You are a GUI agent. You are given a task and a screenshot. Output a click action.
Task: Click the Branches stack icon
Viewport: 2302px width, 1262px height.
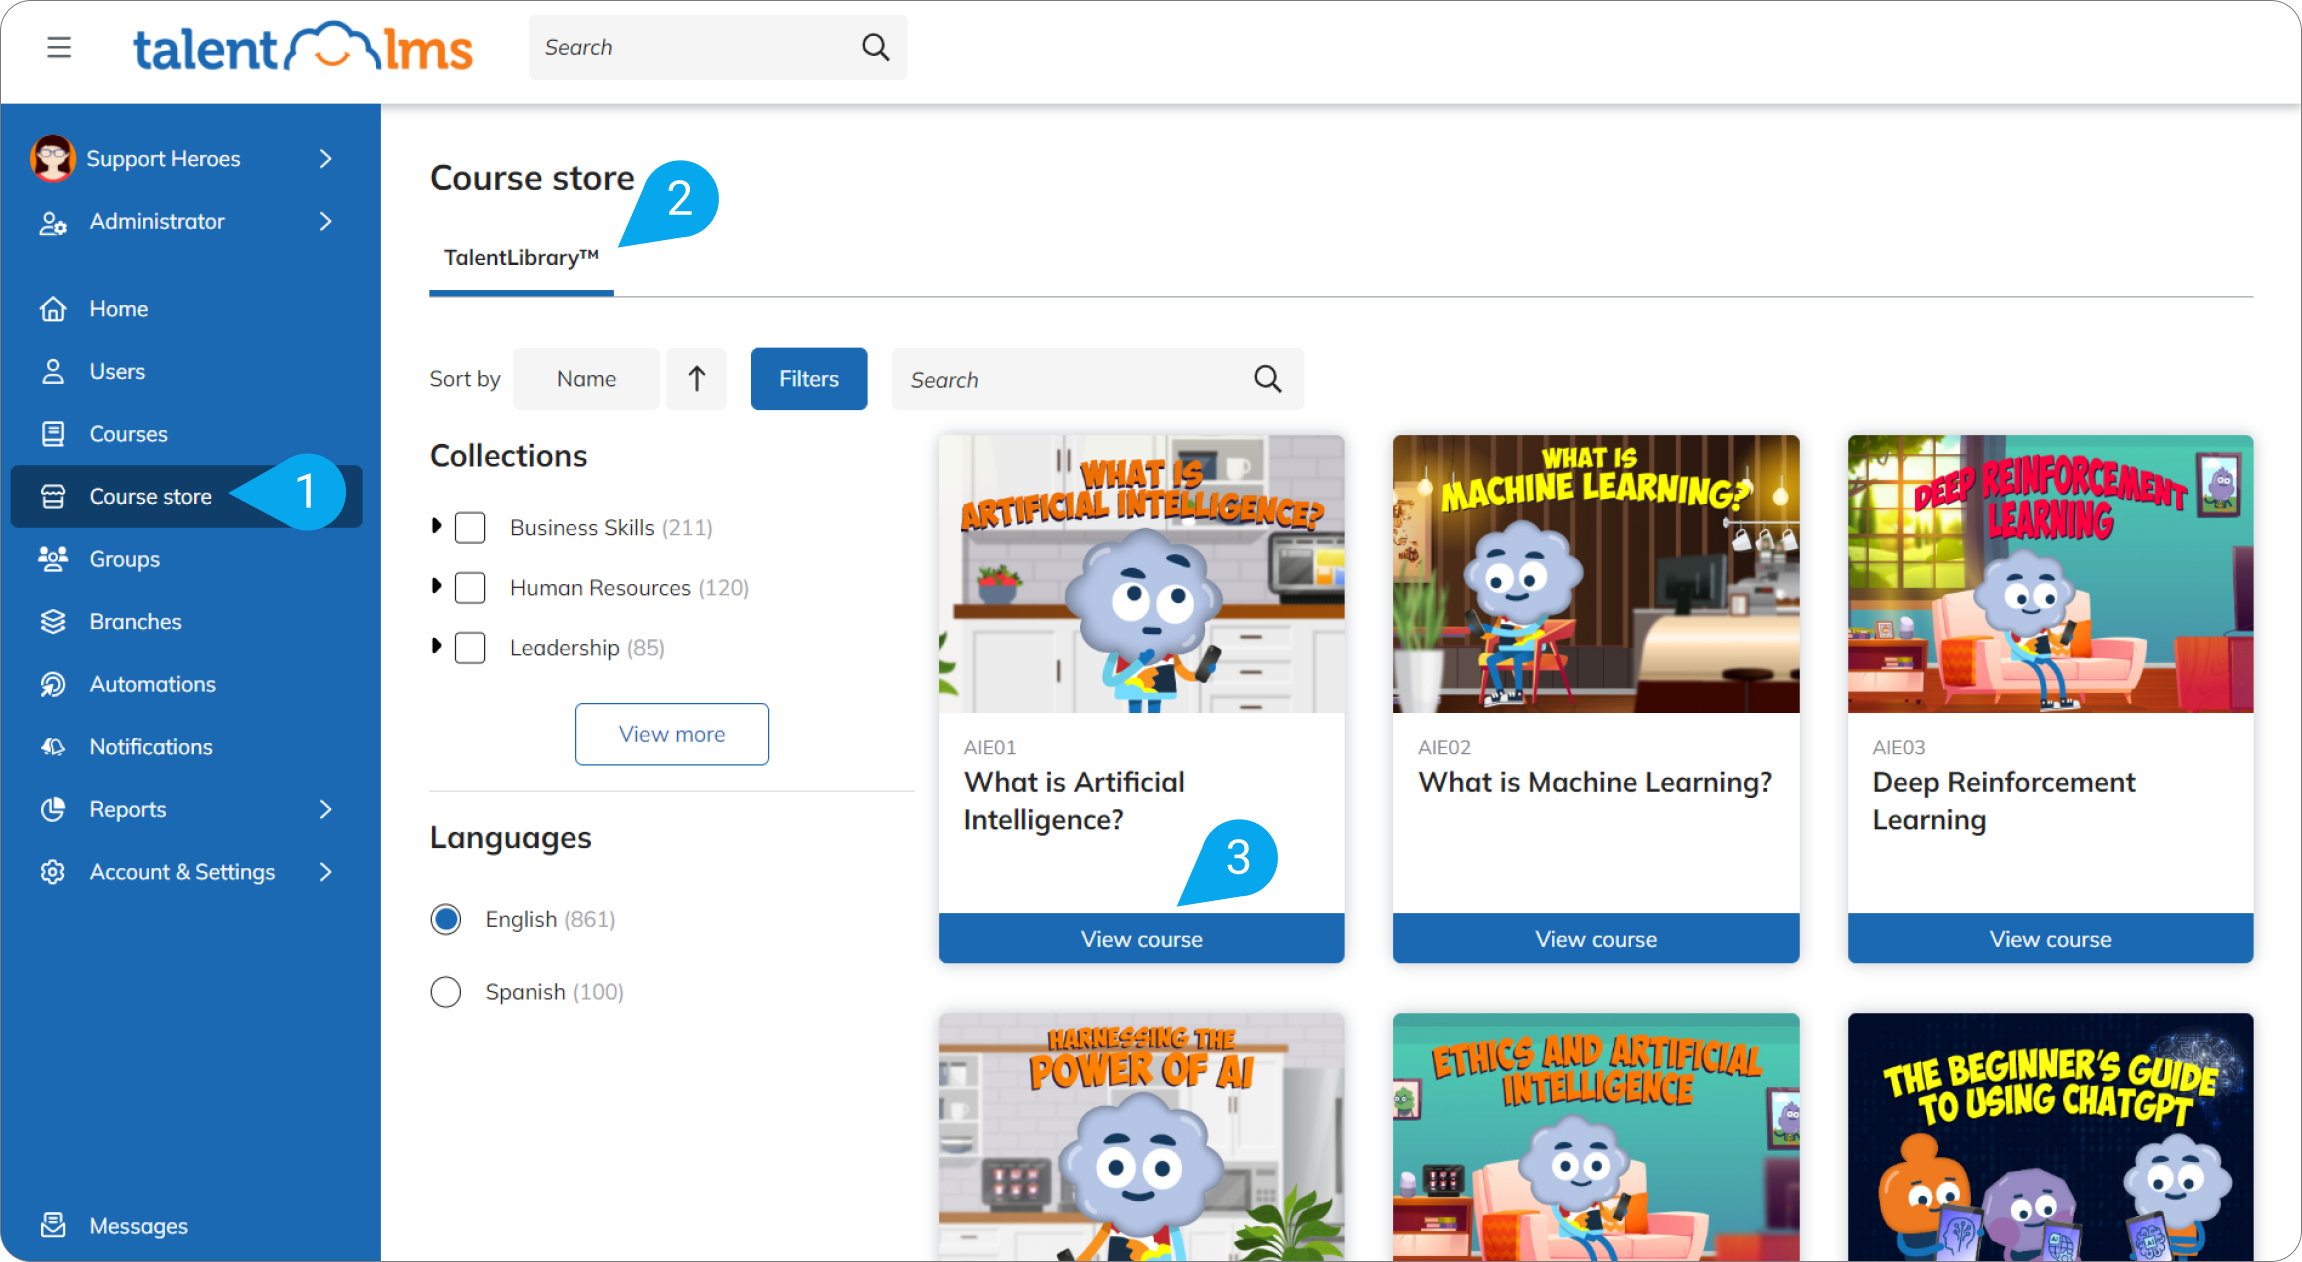tap(53, 620)
